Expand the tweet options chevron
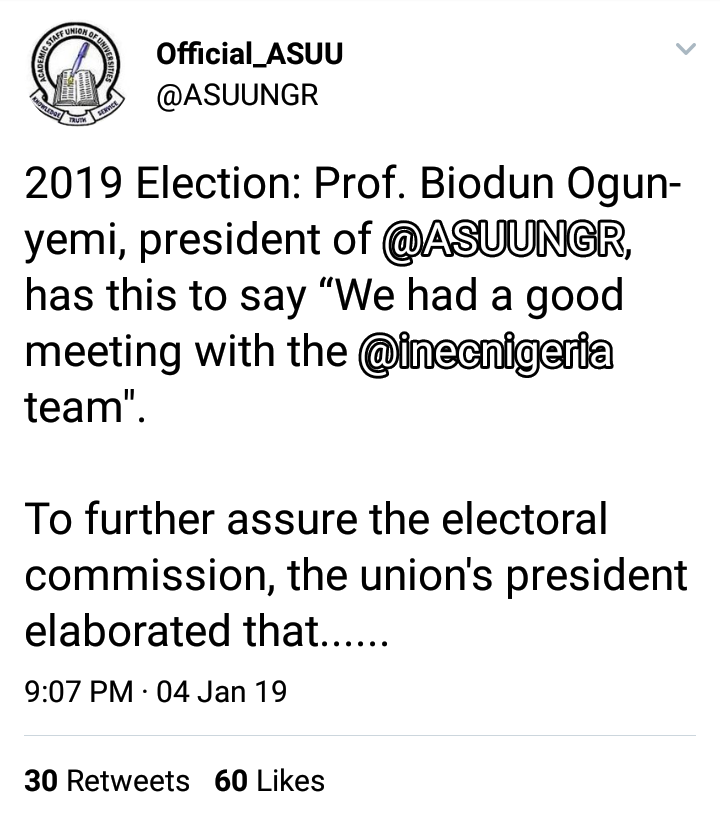This screenshot has width=720, height=813. pyautogui.click(x=685, y=49)
